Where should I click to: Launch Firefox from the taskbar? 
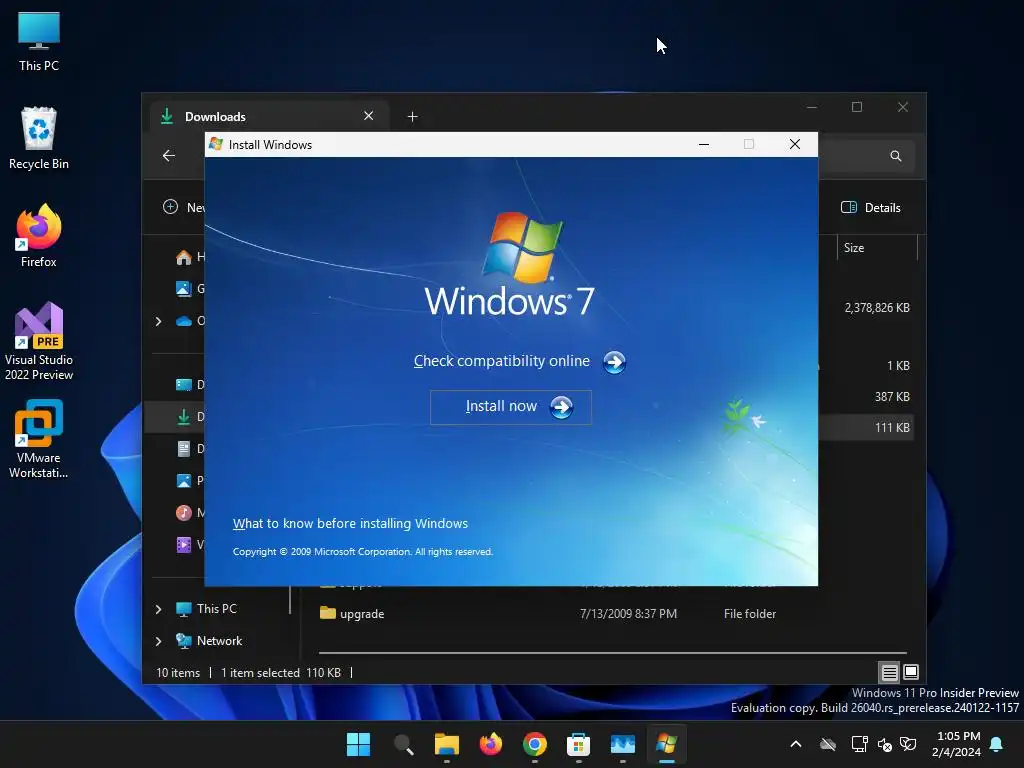point(490,744)
